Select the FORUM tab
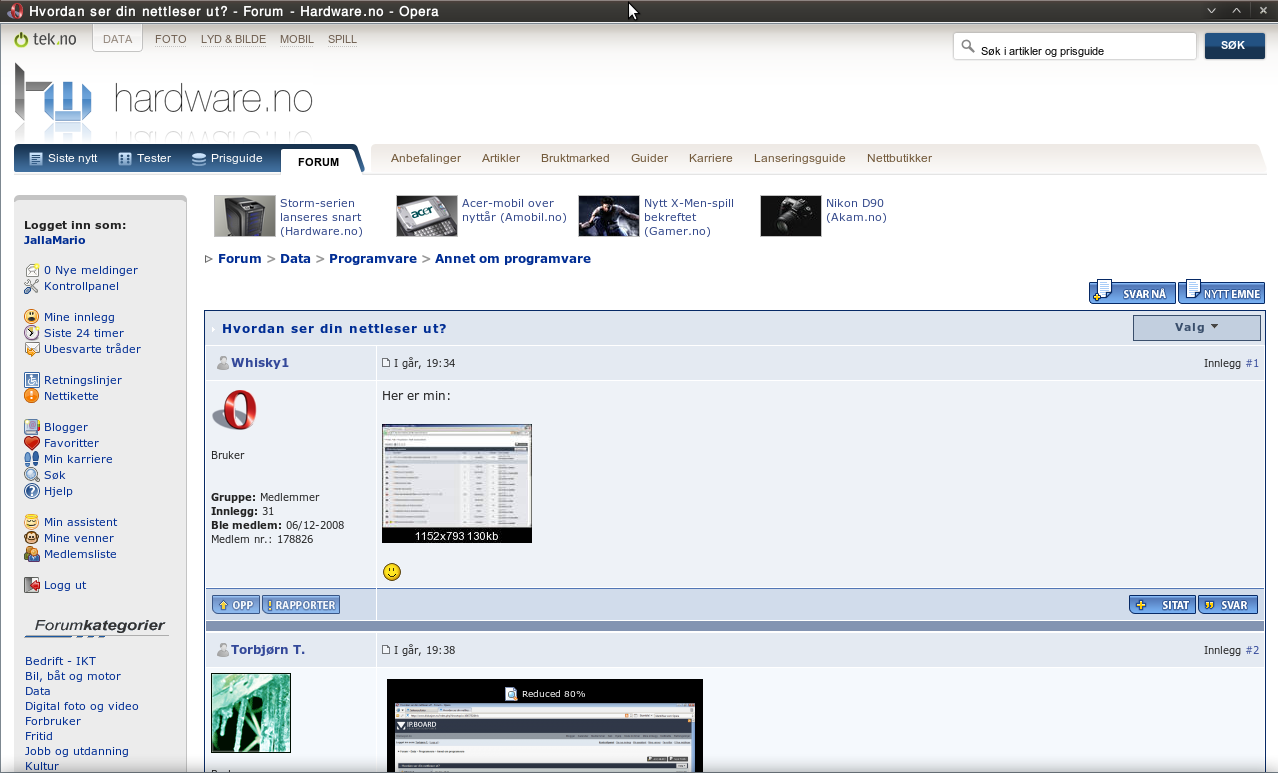1278x773 pixels. 318,161
